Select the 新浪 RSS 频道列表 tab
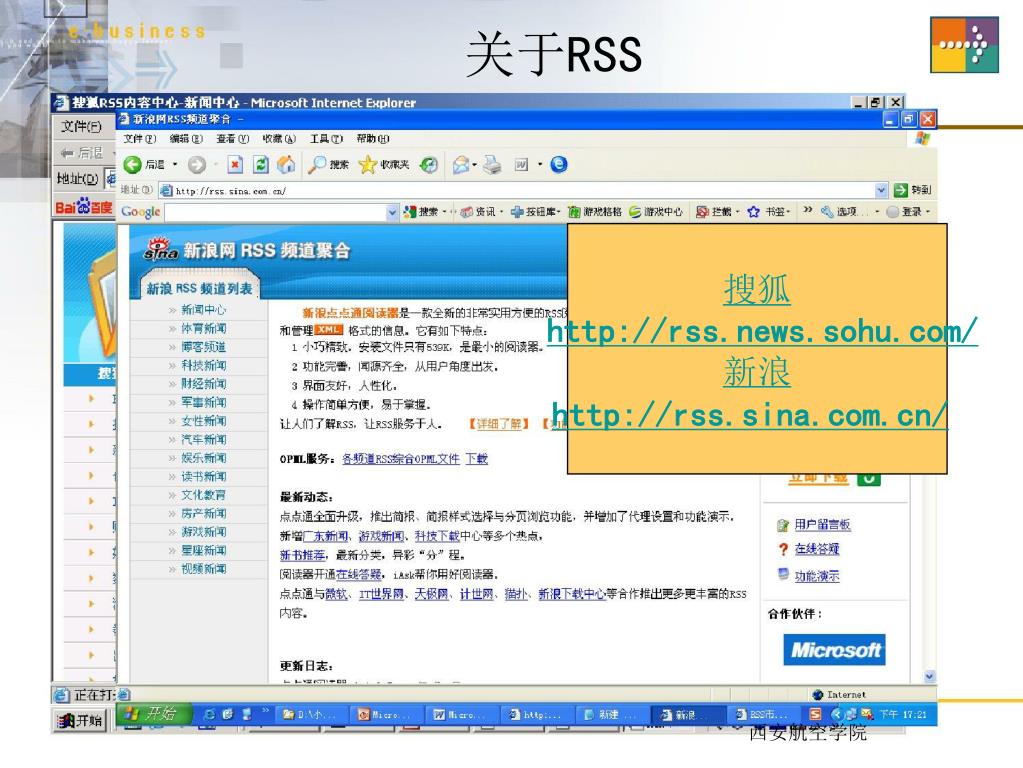This screenshot has height=768, width=1023. pos(199,288)
